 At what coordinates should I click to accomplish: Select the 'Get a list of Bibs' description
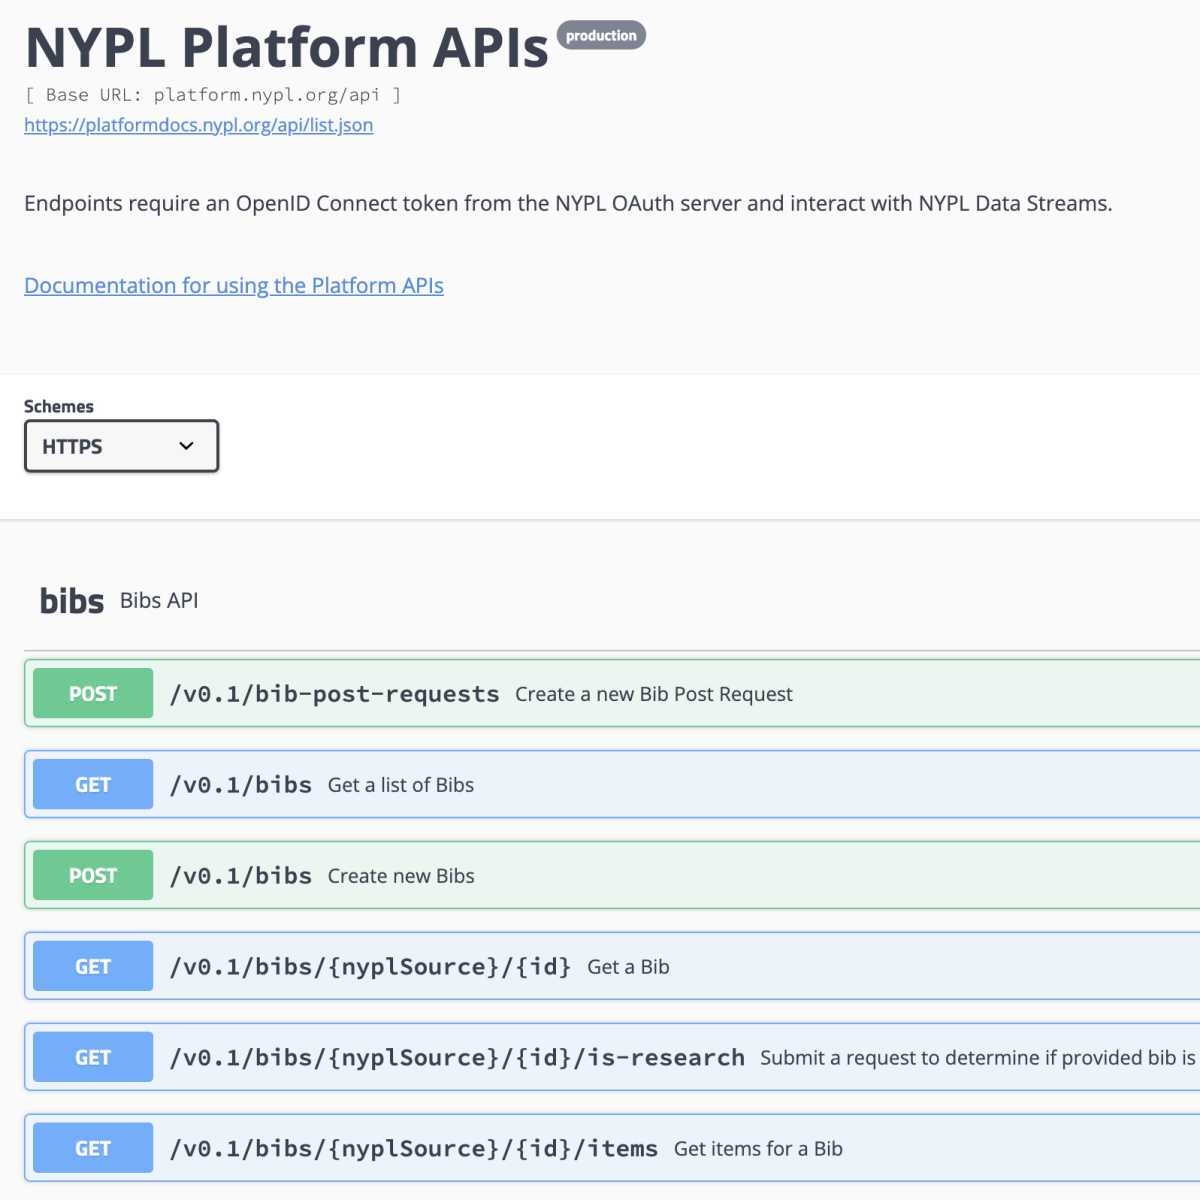(x=401, y=785)
